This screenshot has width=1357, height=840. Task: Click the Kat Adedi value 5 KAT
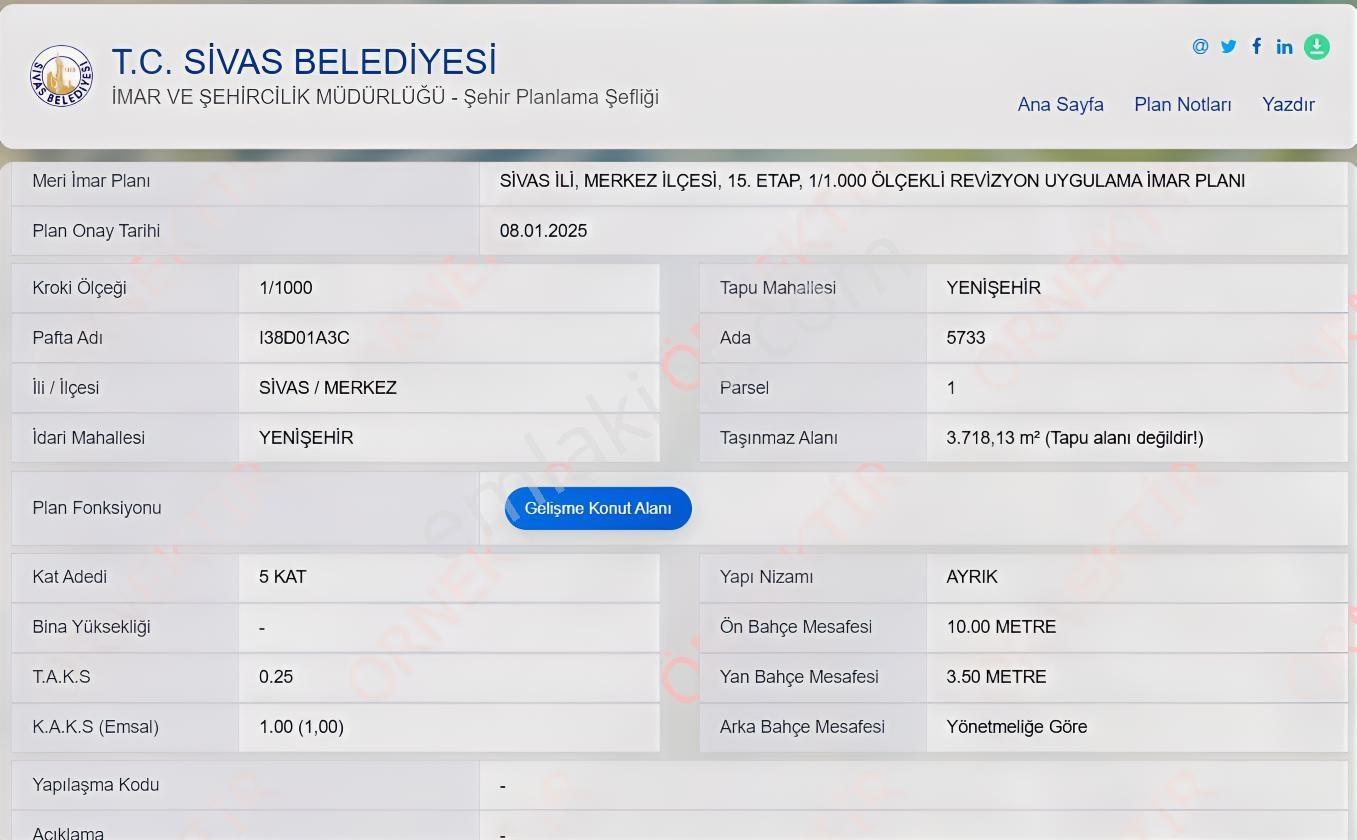coord(282,577)
